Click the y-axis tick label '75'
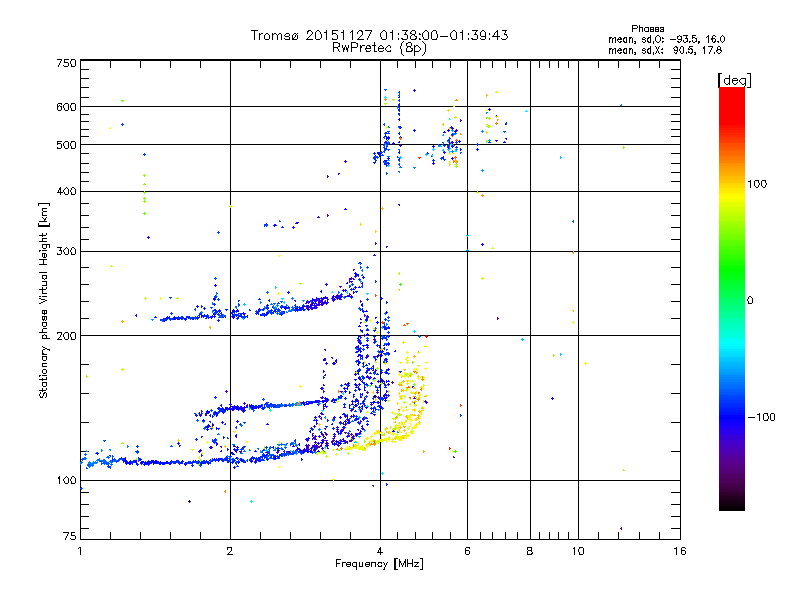 point(70,536)
